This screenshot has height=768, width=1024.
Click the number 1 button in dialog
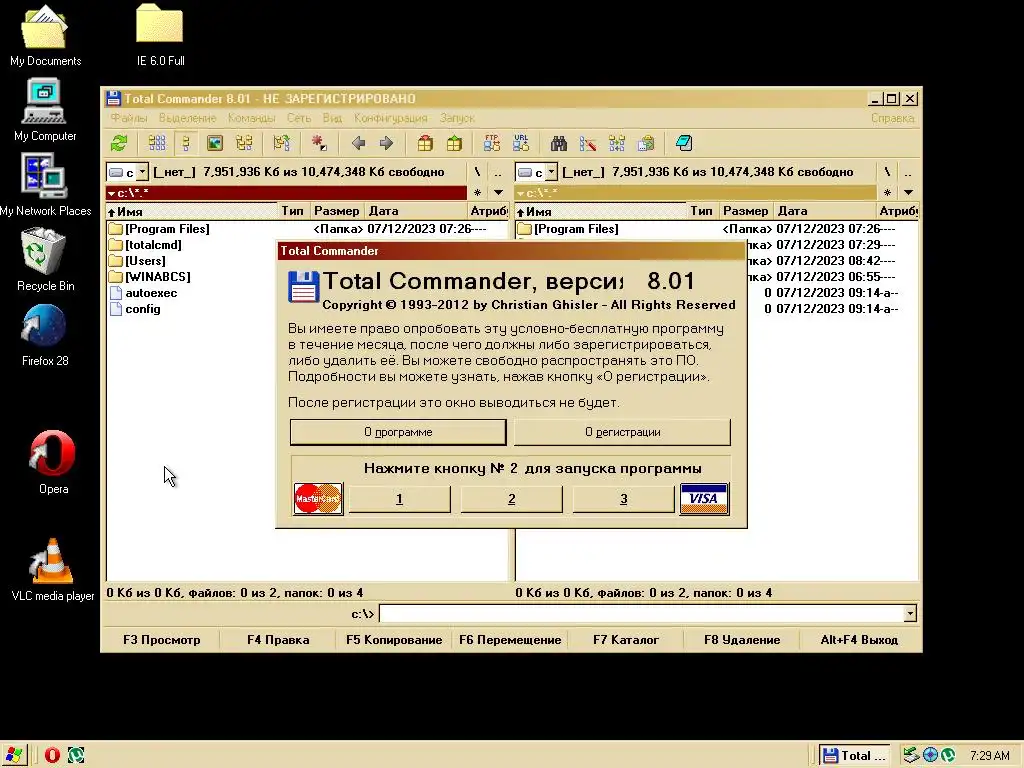click(399, 500)
